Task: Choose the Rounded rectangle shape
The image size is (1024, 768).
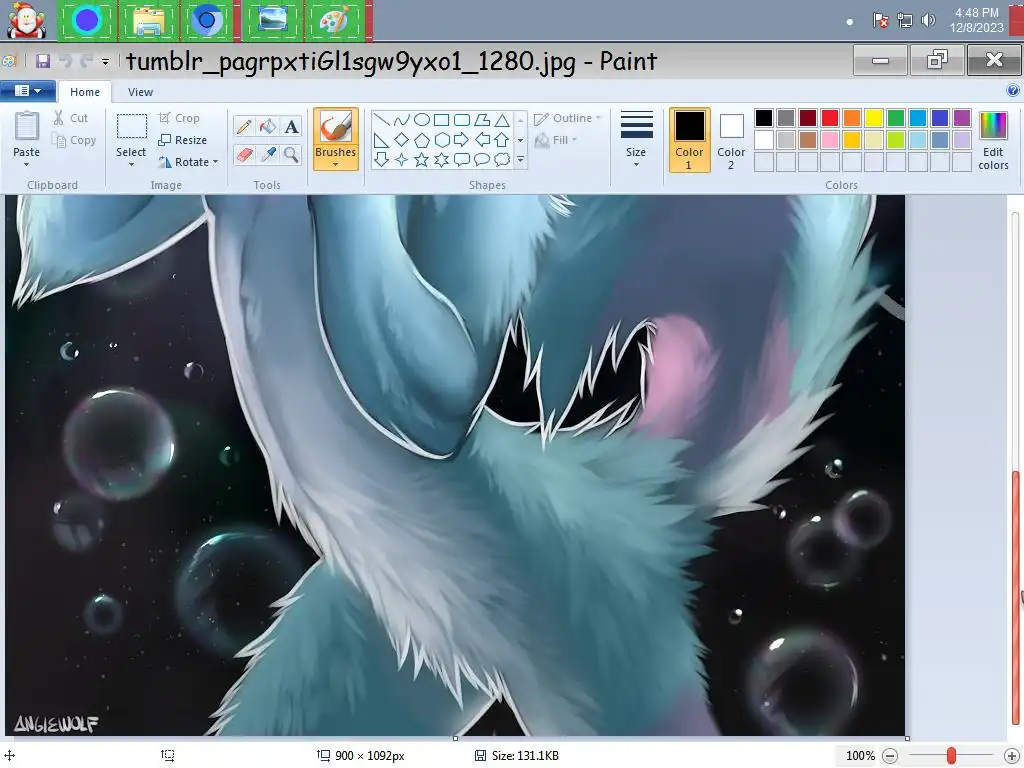Action: tap(462, 120)
